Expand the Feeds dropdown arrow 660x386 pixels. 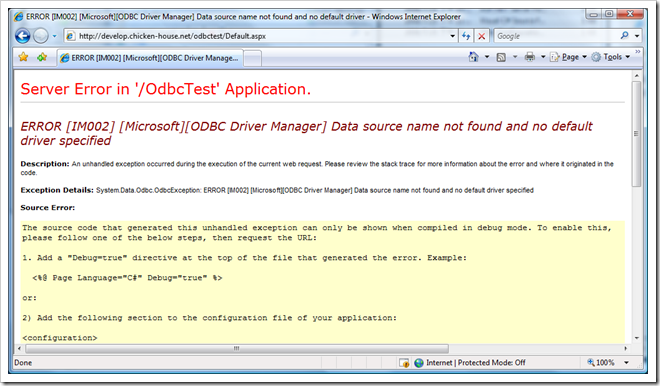pyautogui.click(x=515, y=57)
